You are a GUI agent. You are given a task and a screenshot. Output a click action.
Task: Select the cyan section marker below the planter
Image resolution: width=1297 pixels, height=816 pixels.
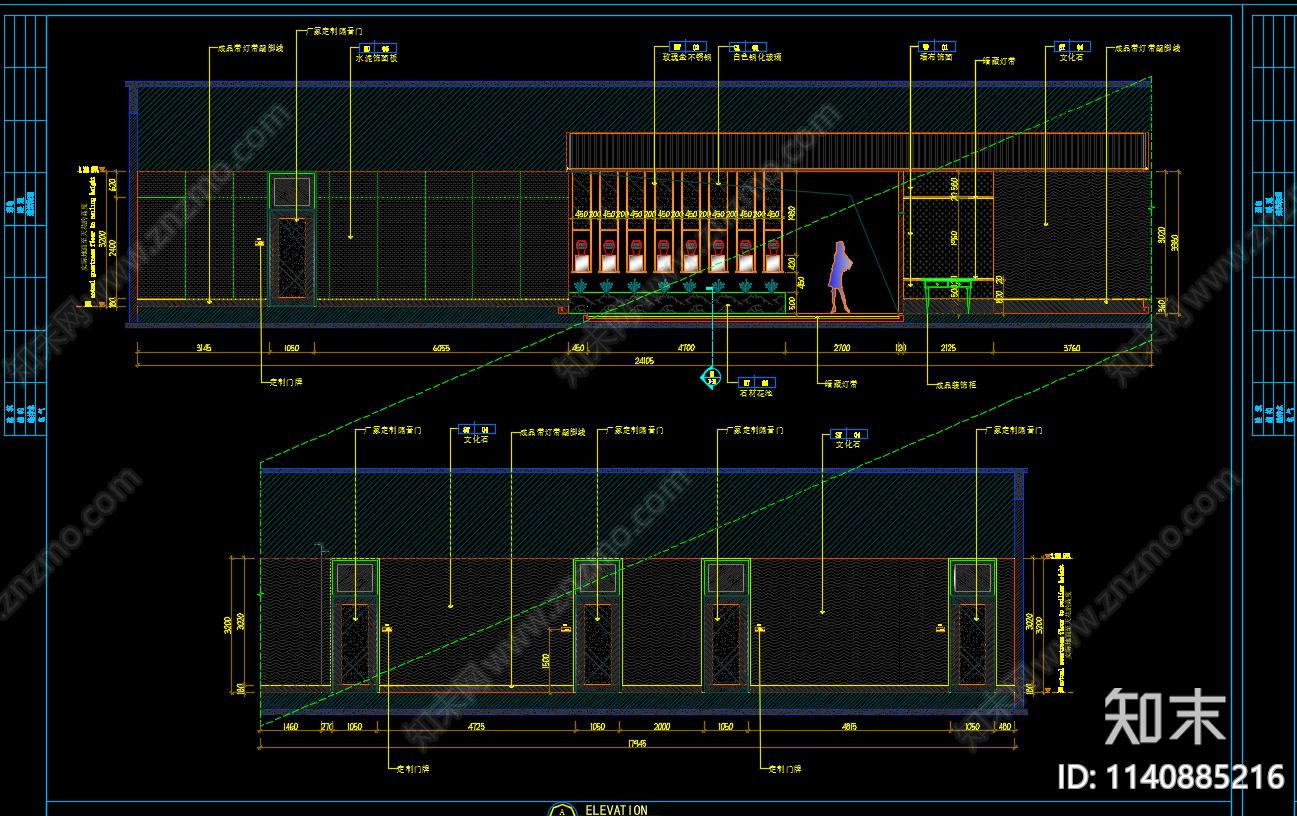712,377
